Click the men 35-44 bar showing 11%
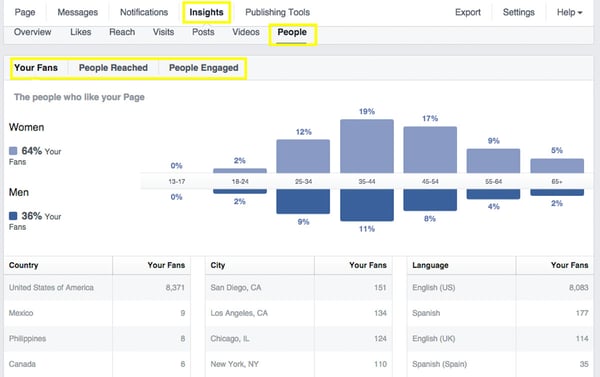Image resolution: width=600 pixels, height=377 pixels. coord(367,205)
